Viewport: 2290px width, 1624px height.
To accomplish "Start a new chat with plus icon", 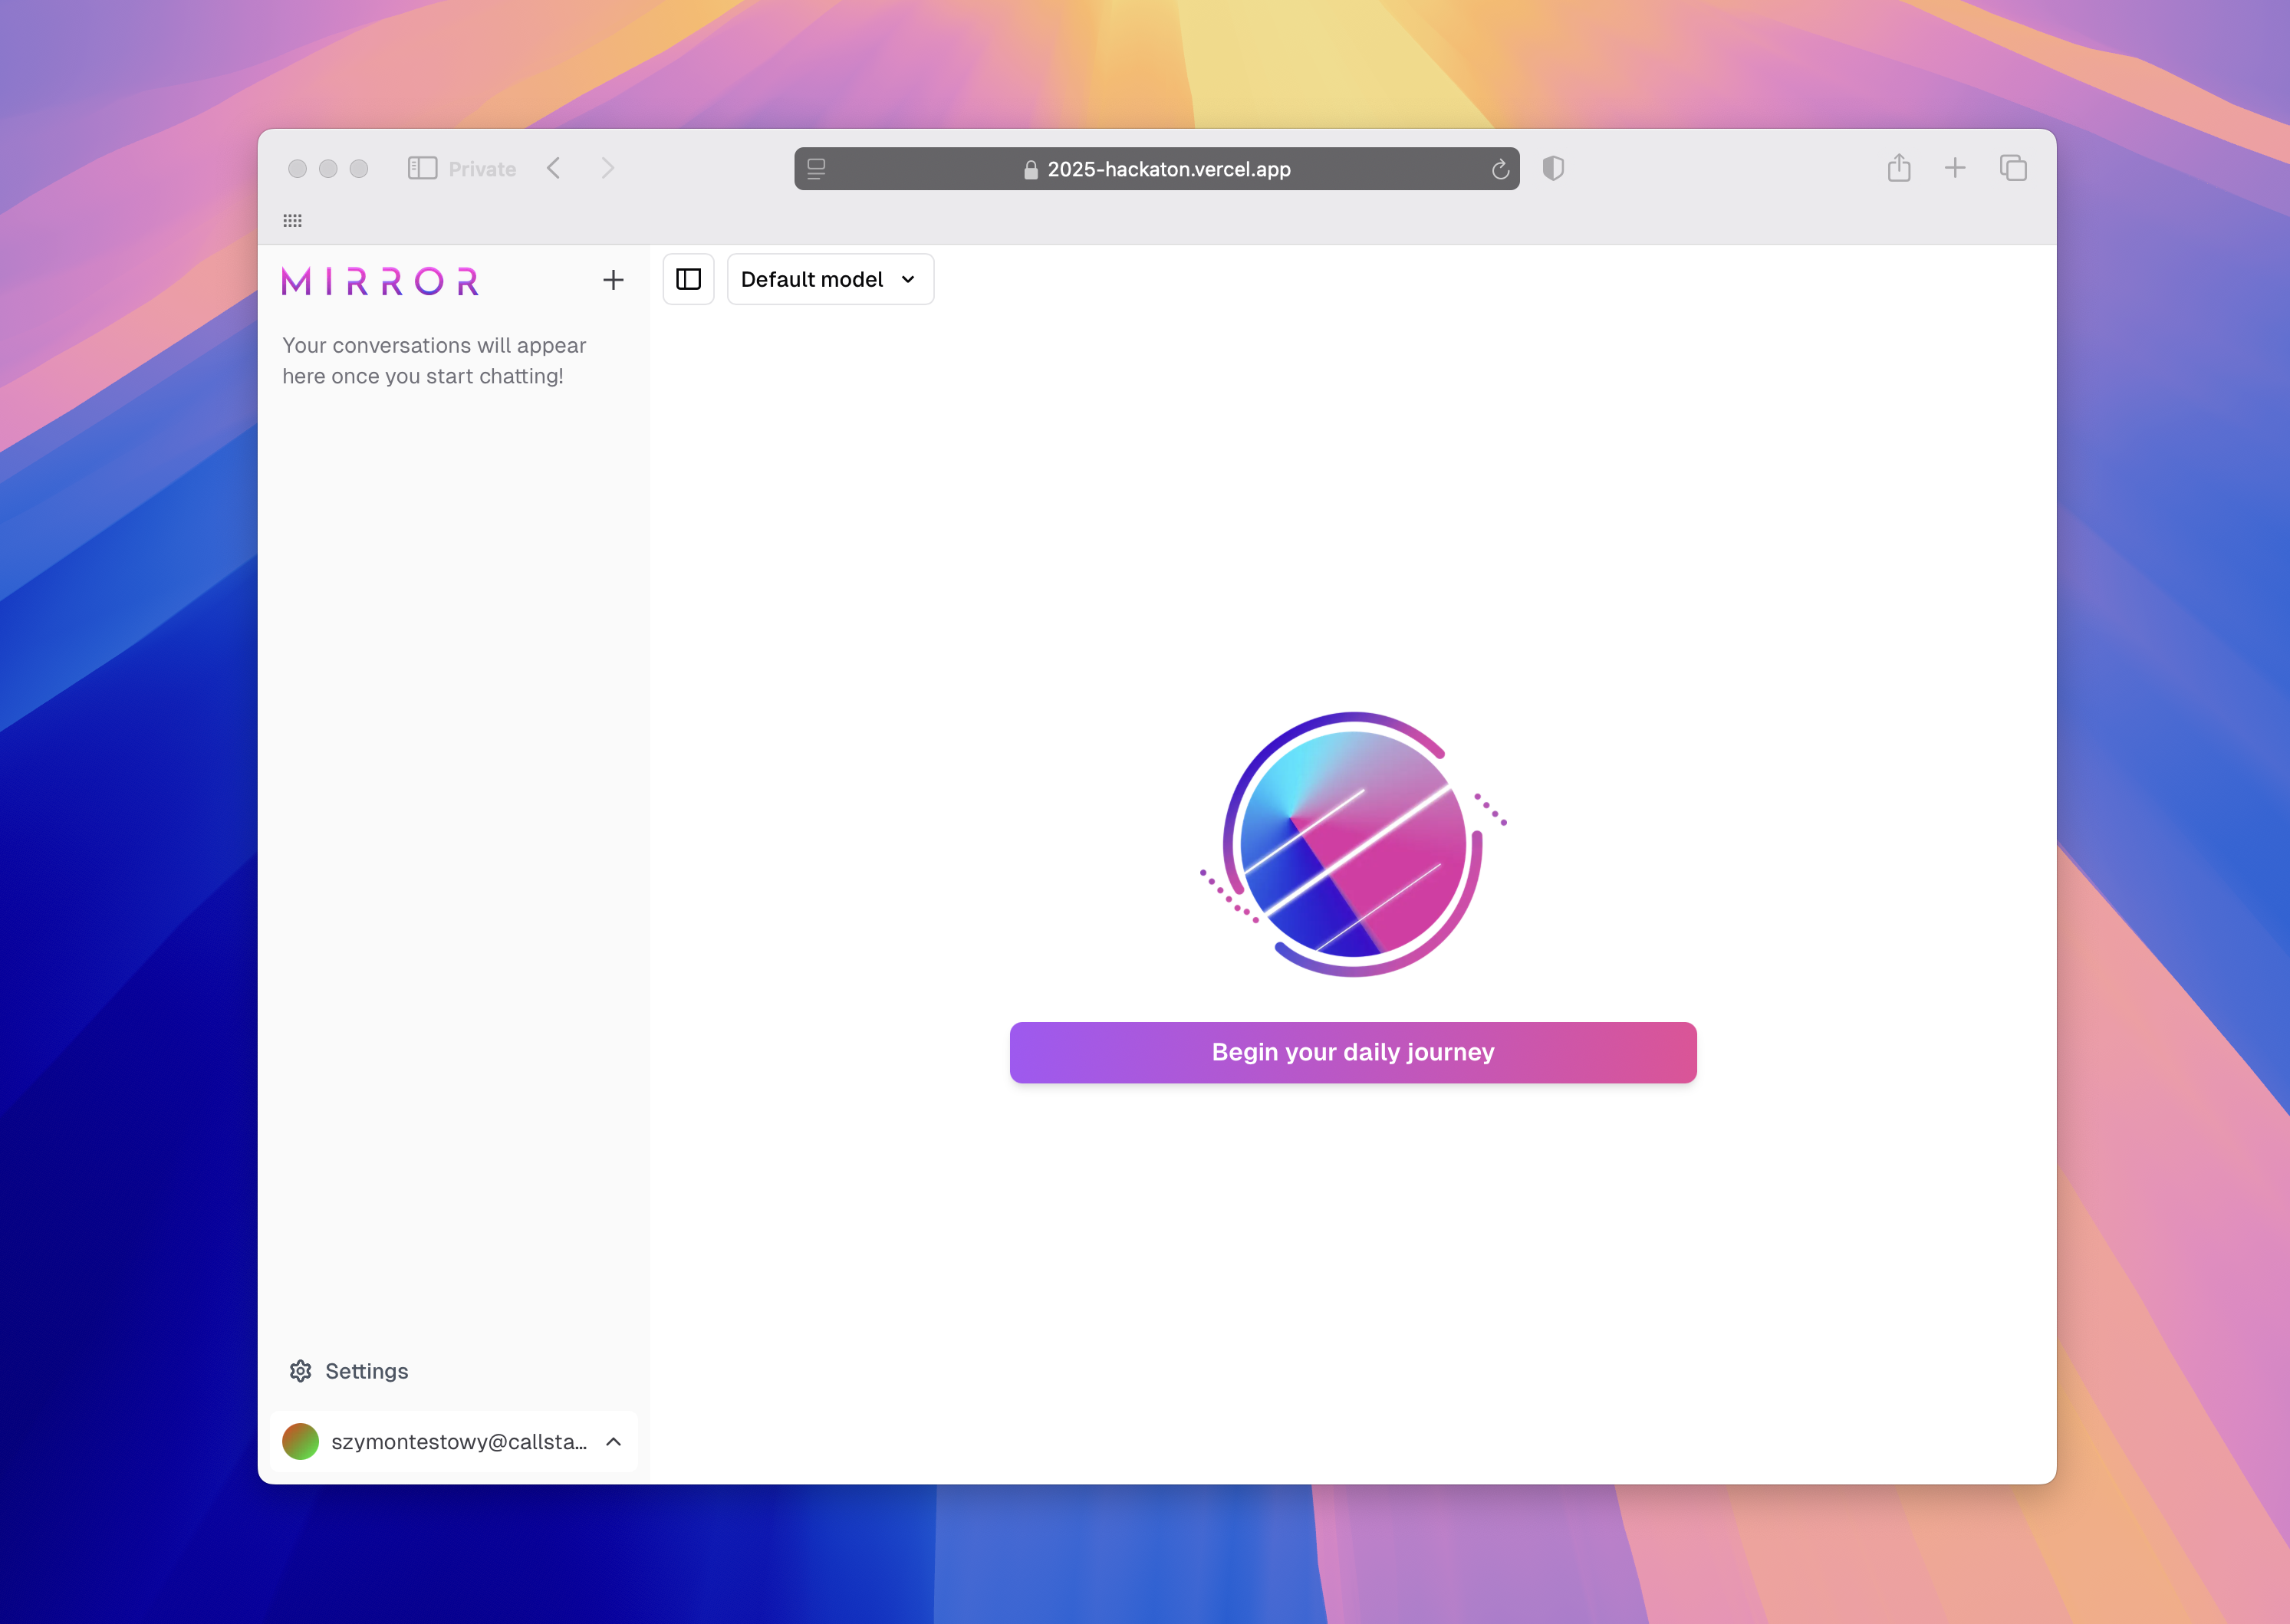I will pos(613,280).
